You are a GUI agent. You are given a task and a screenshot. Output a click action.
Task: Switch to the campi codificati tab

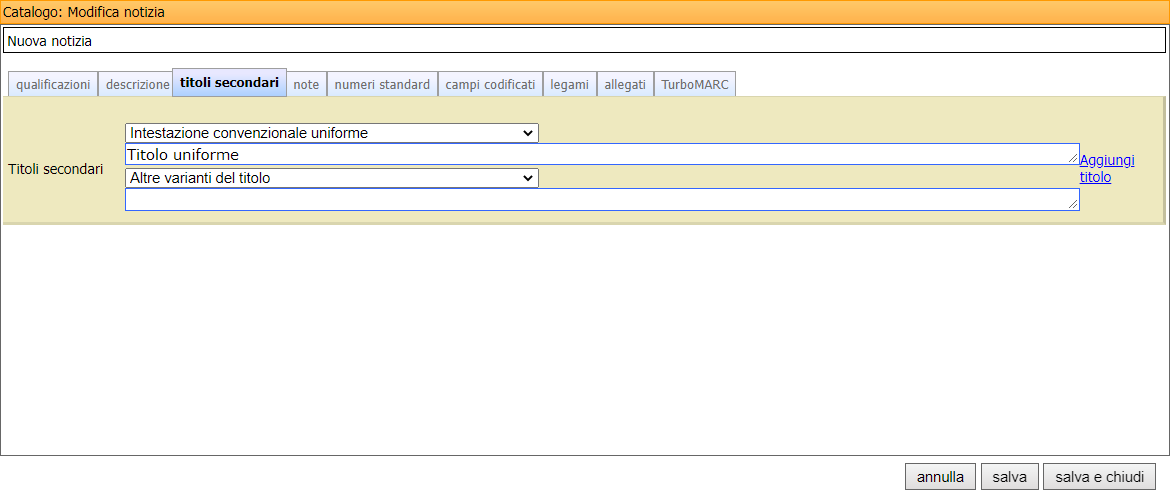[490, 85]
